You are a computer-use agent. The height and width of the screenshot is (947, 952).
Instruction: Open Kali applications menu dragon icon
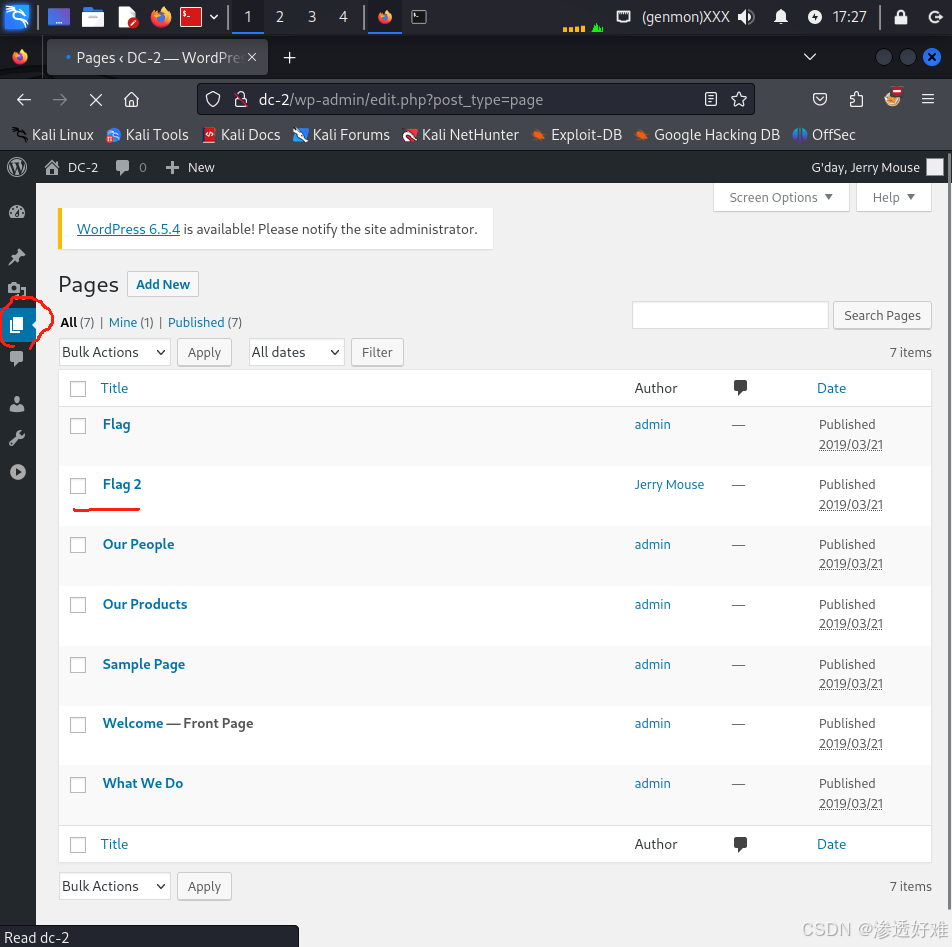click(17, 16)
